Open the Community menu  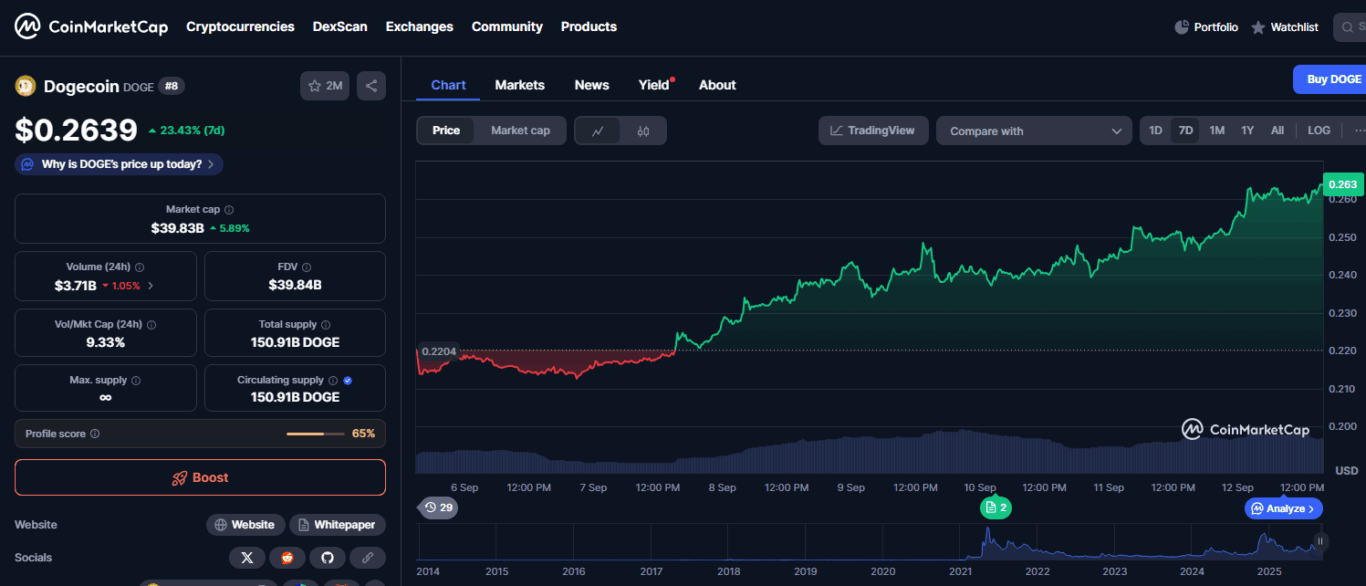[x=507, y=27]
